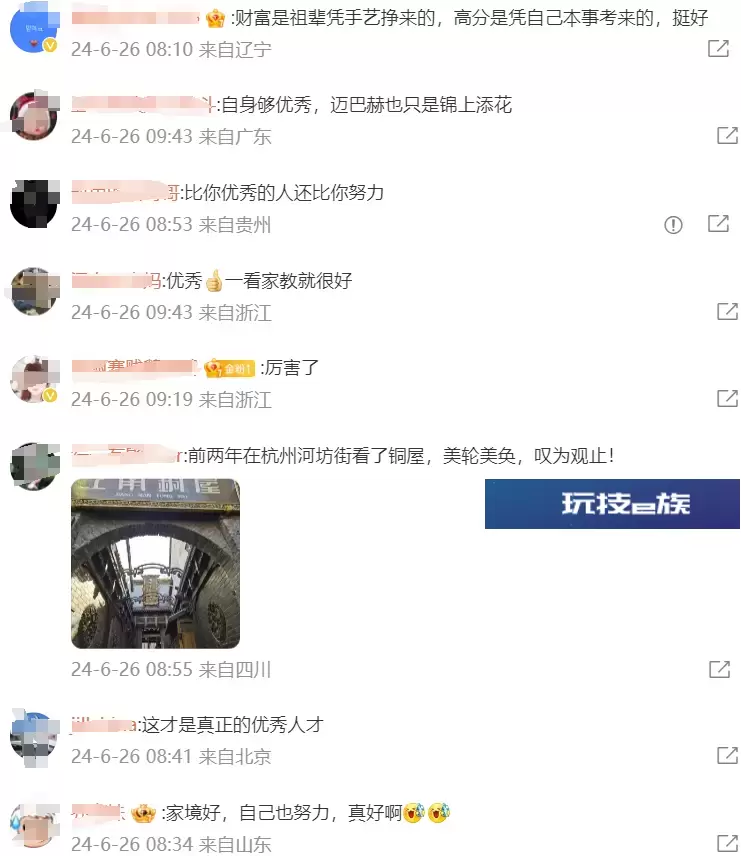
Task: Open avatar of the Liaoning commenter
Action: pyautogui.click(x=34, y=29)
